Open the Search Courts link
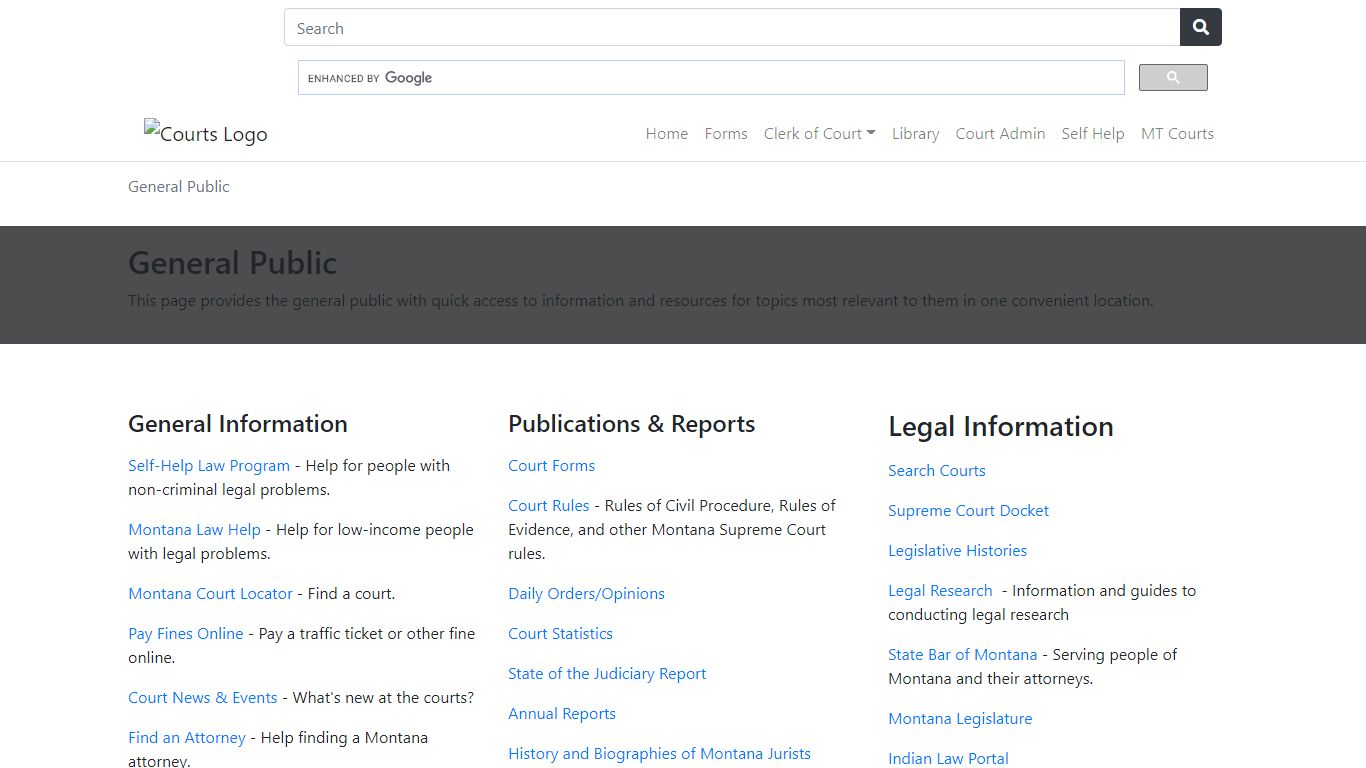1366x768 pixels. point(937,471)
